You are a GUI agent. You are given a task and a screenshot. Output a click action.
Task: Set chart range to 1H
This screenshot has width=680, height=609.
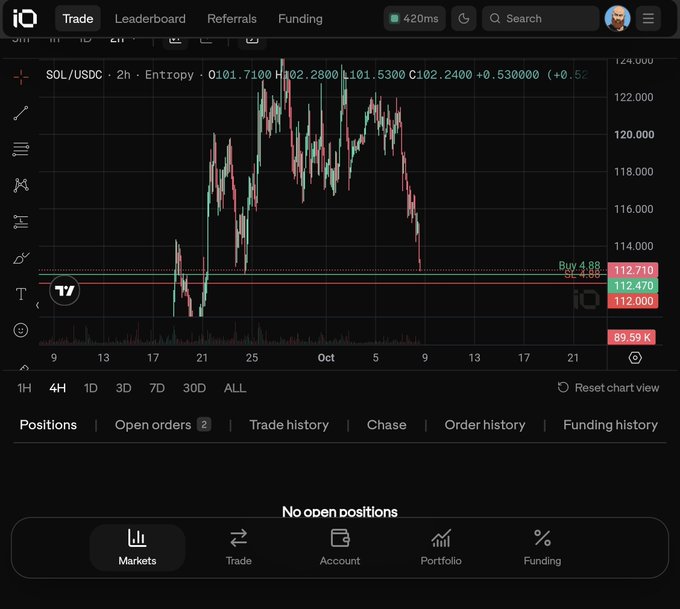point(24,388)
